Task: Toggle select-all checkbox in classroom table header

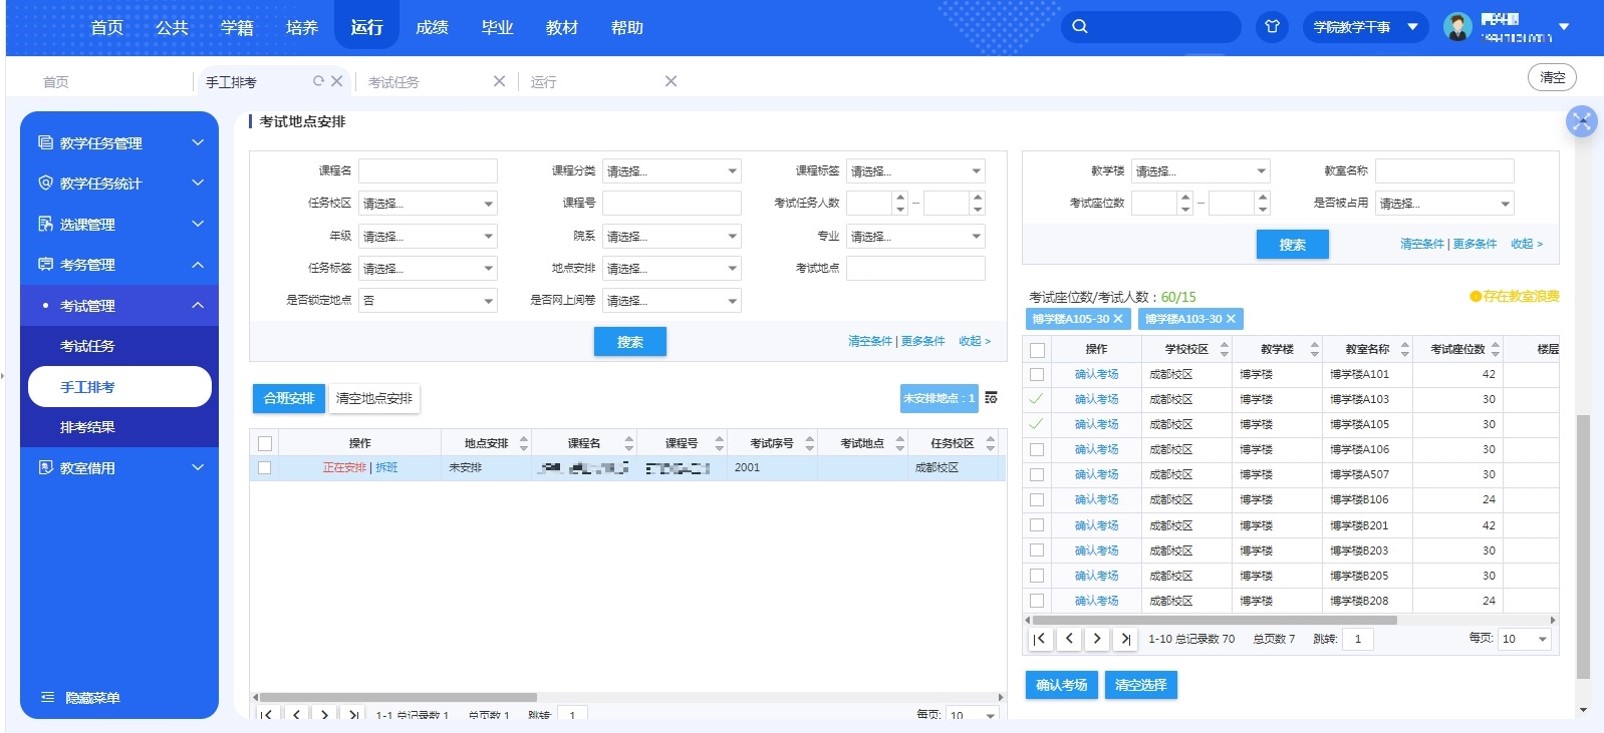Action: pyautogui.click(x=1037, y=350)
